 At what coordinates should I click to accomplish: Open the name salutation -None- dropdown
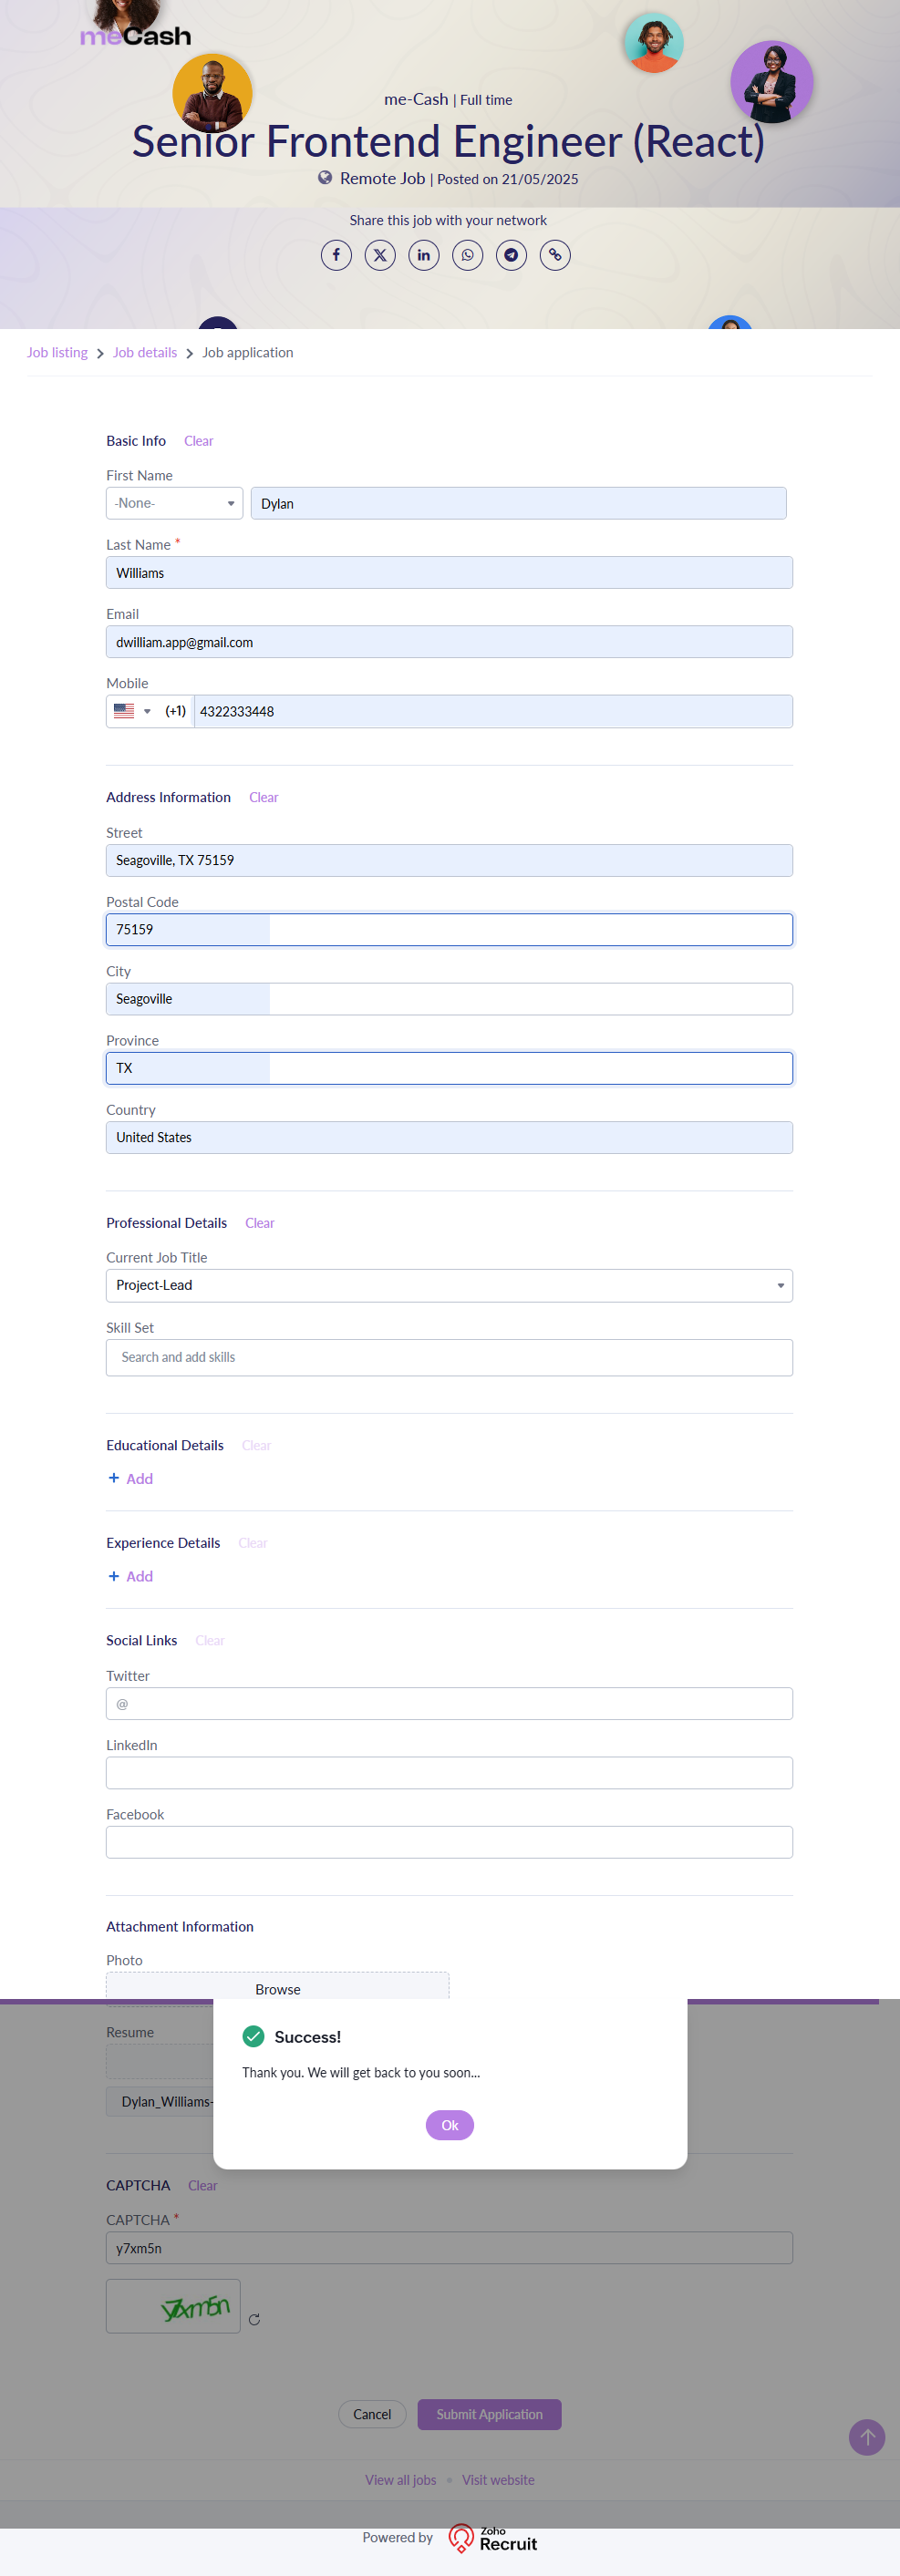point(174,503)
